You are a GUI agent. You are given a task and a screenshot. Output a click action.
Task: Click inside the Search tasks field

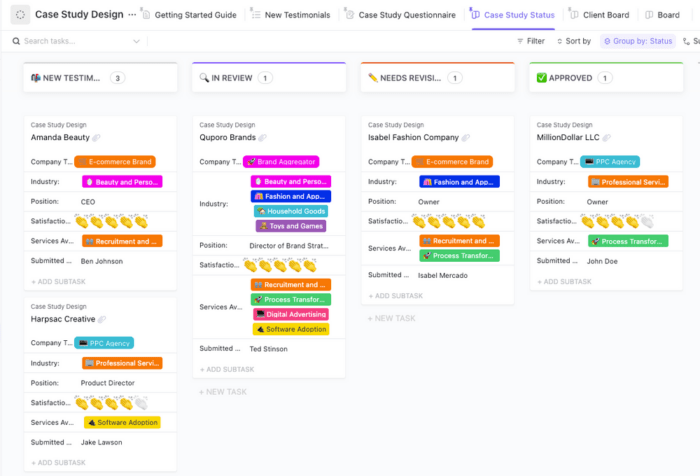[x=78, y=41]
